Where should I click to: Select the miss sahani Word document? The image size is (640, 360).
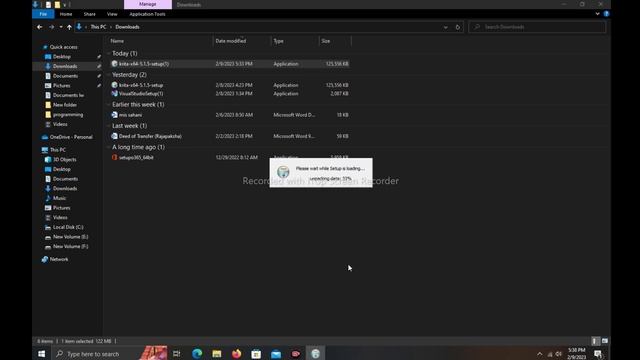pos(130,115)
